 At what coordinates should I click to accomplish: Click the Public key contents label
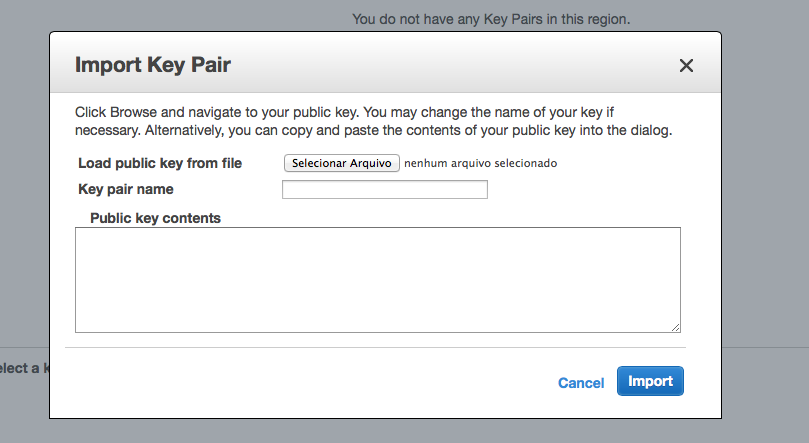coord(155,217)
